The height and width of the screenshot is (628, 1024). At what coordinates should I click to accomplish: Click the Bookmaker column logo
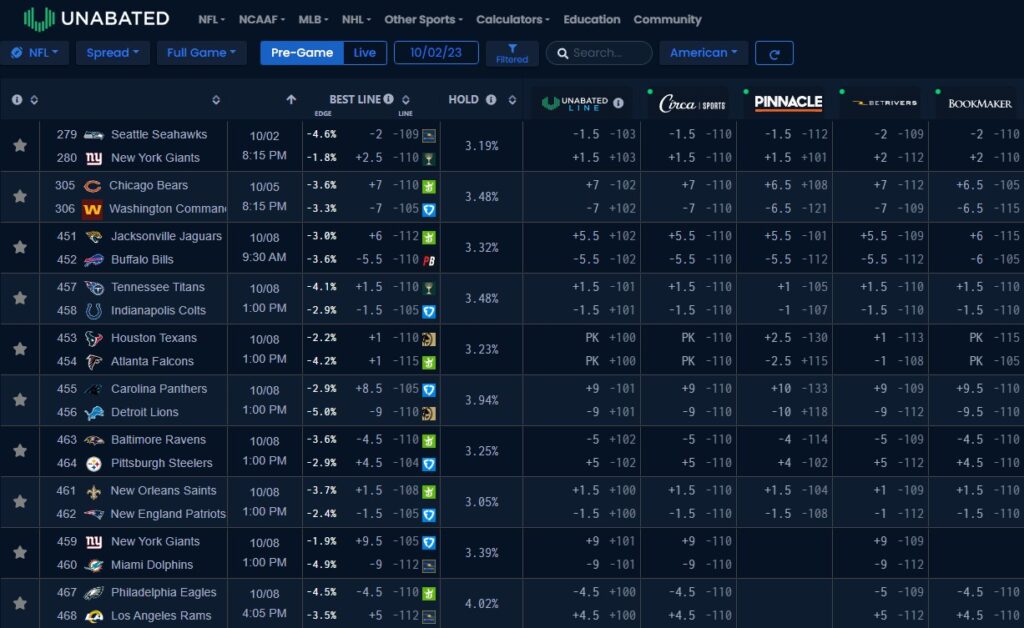pyautogui.click(x=980, y=104)
